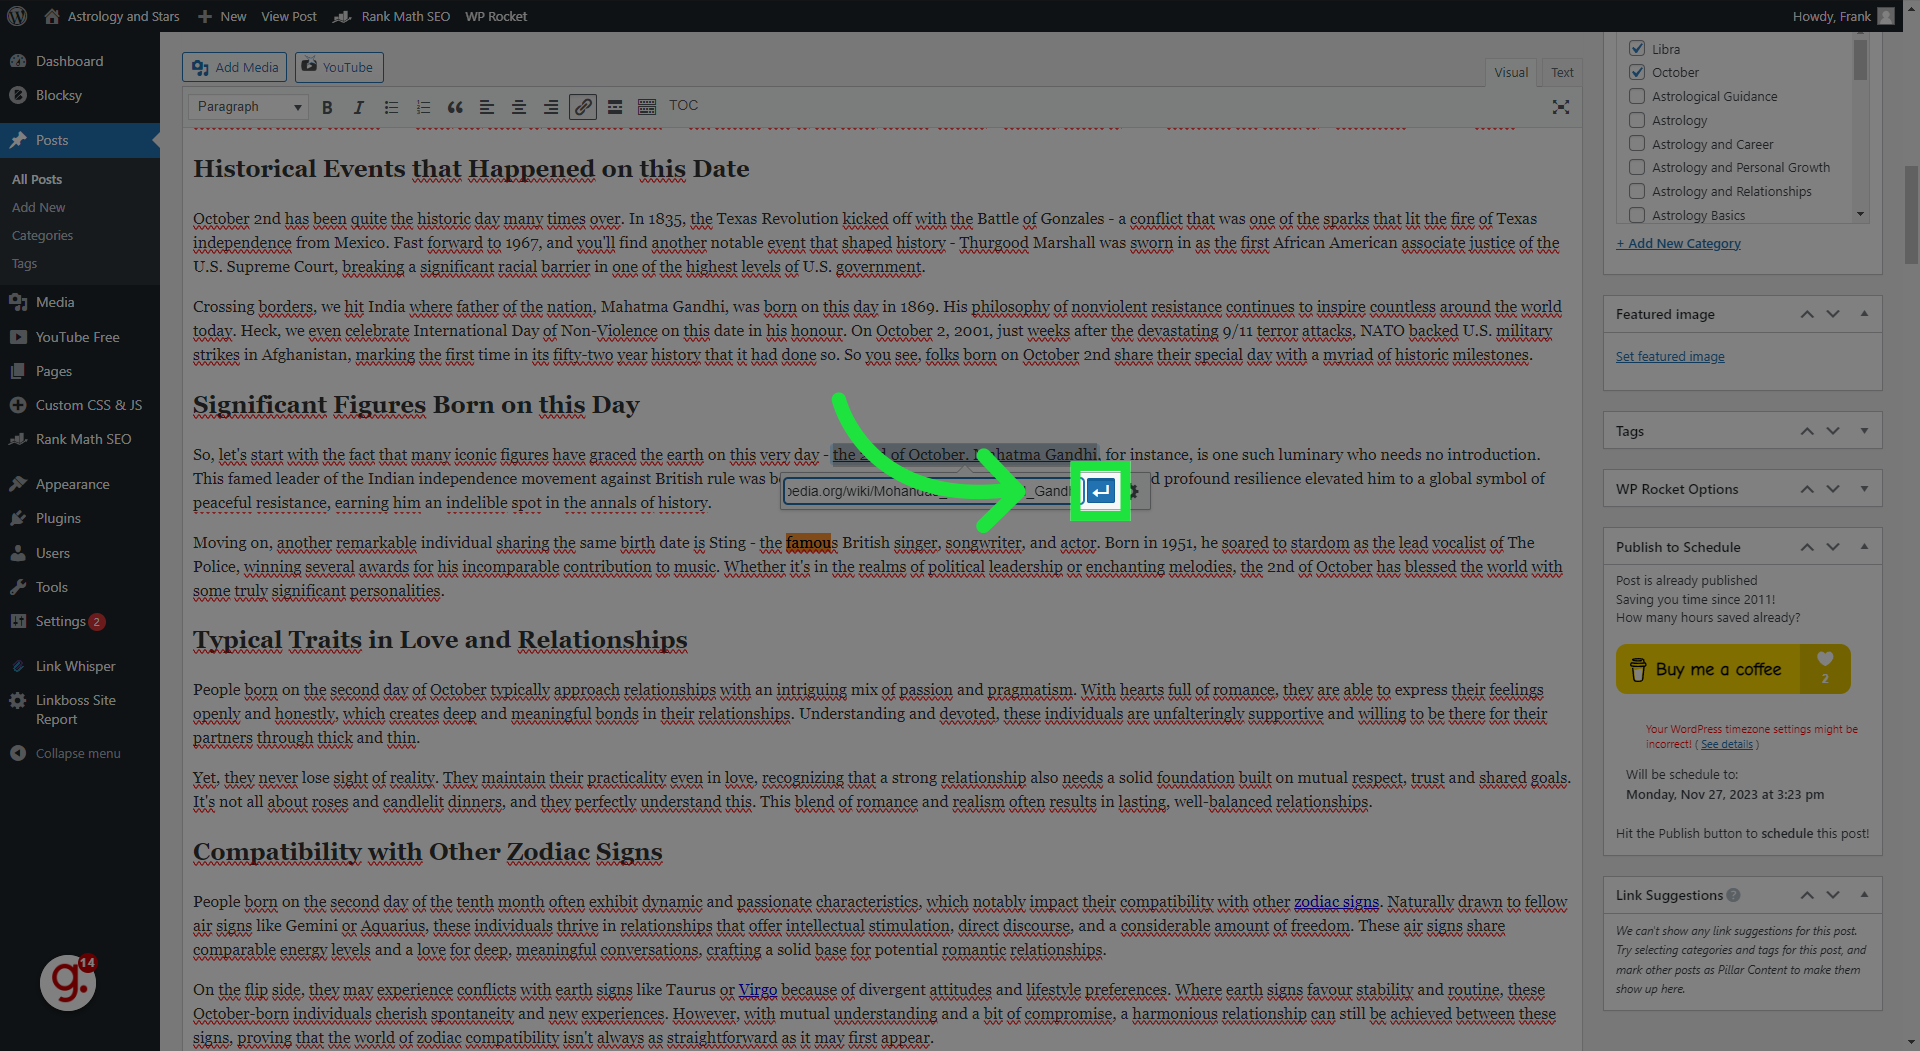1920x1051 pixels.
Task: Move Tags panel up
Action: (1807, 431)
